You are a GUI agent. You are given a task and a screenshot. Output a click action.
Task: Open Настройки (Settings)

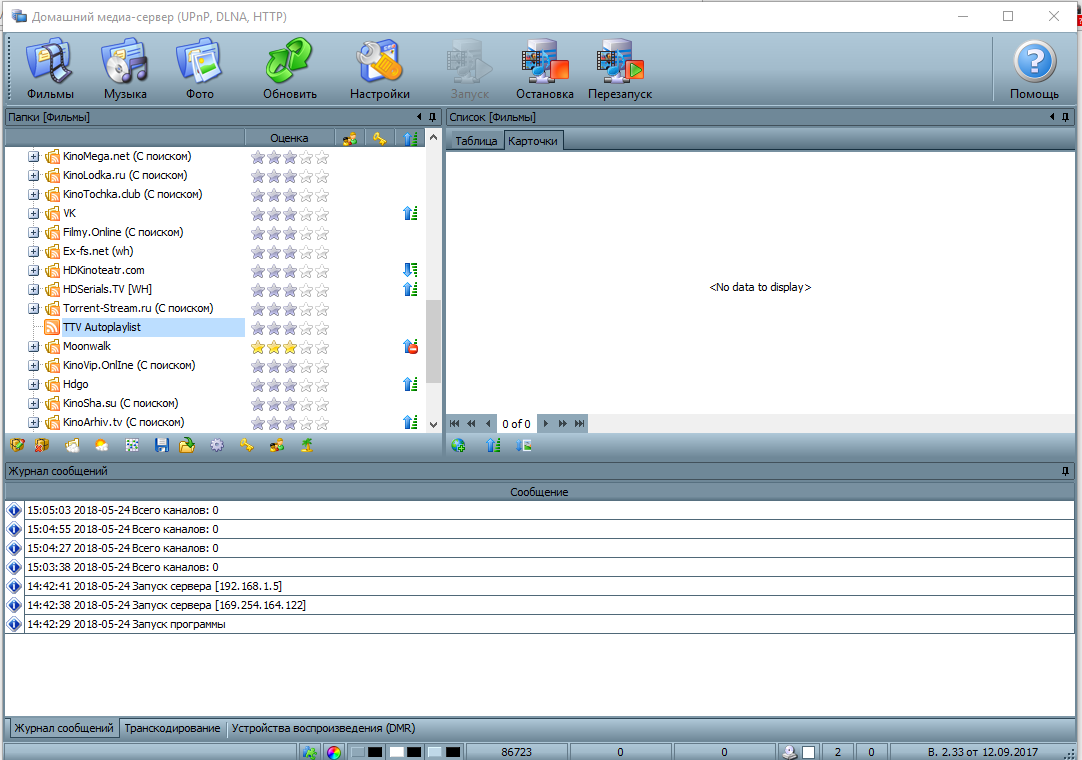pos(379,68)
